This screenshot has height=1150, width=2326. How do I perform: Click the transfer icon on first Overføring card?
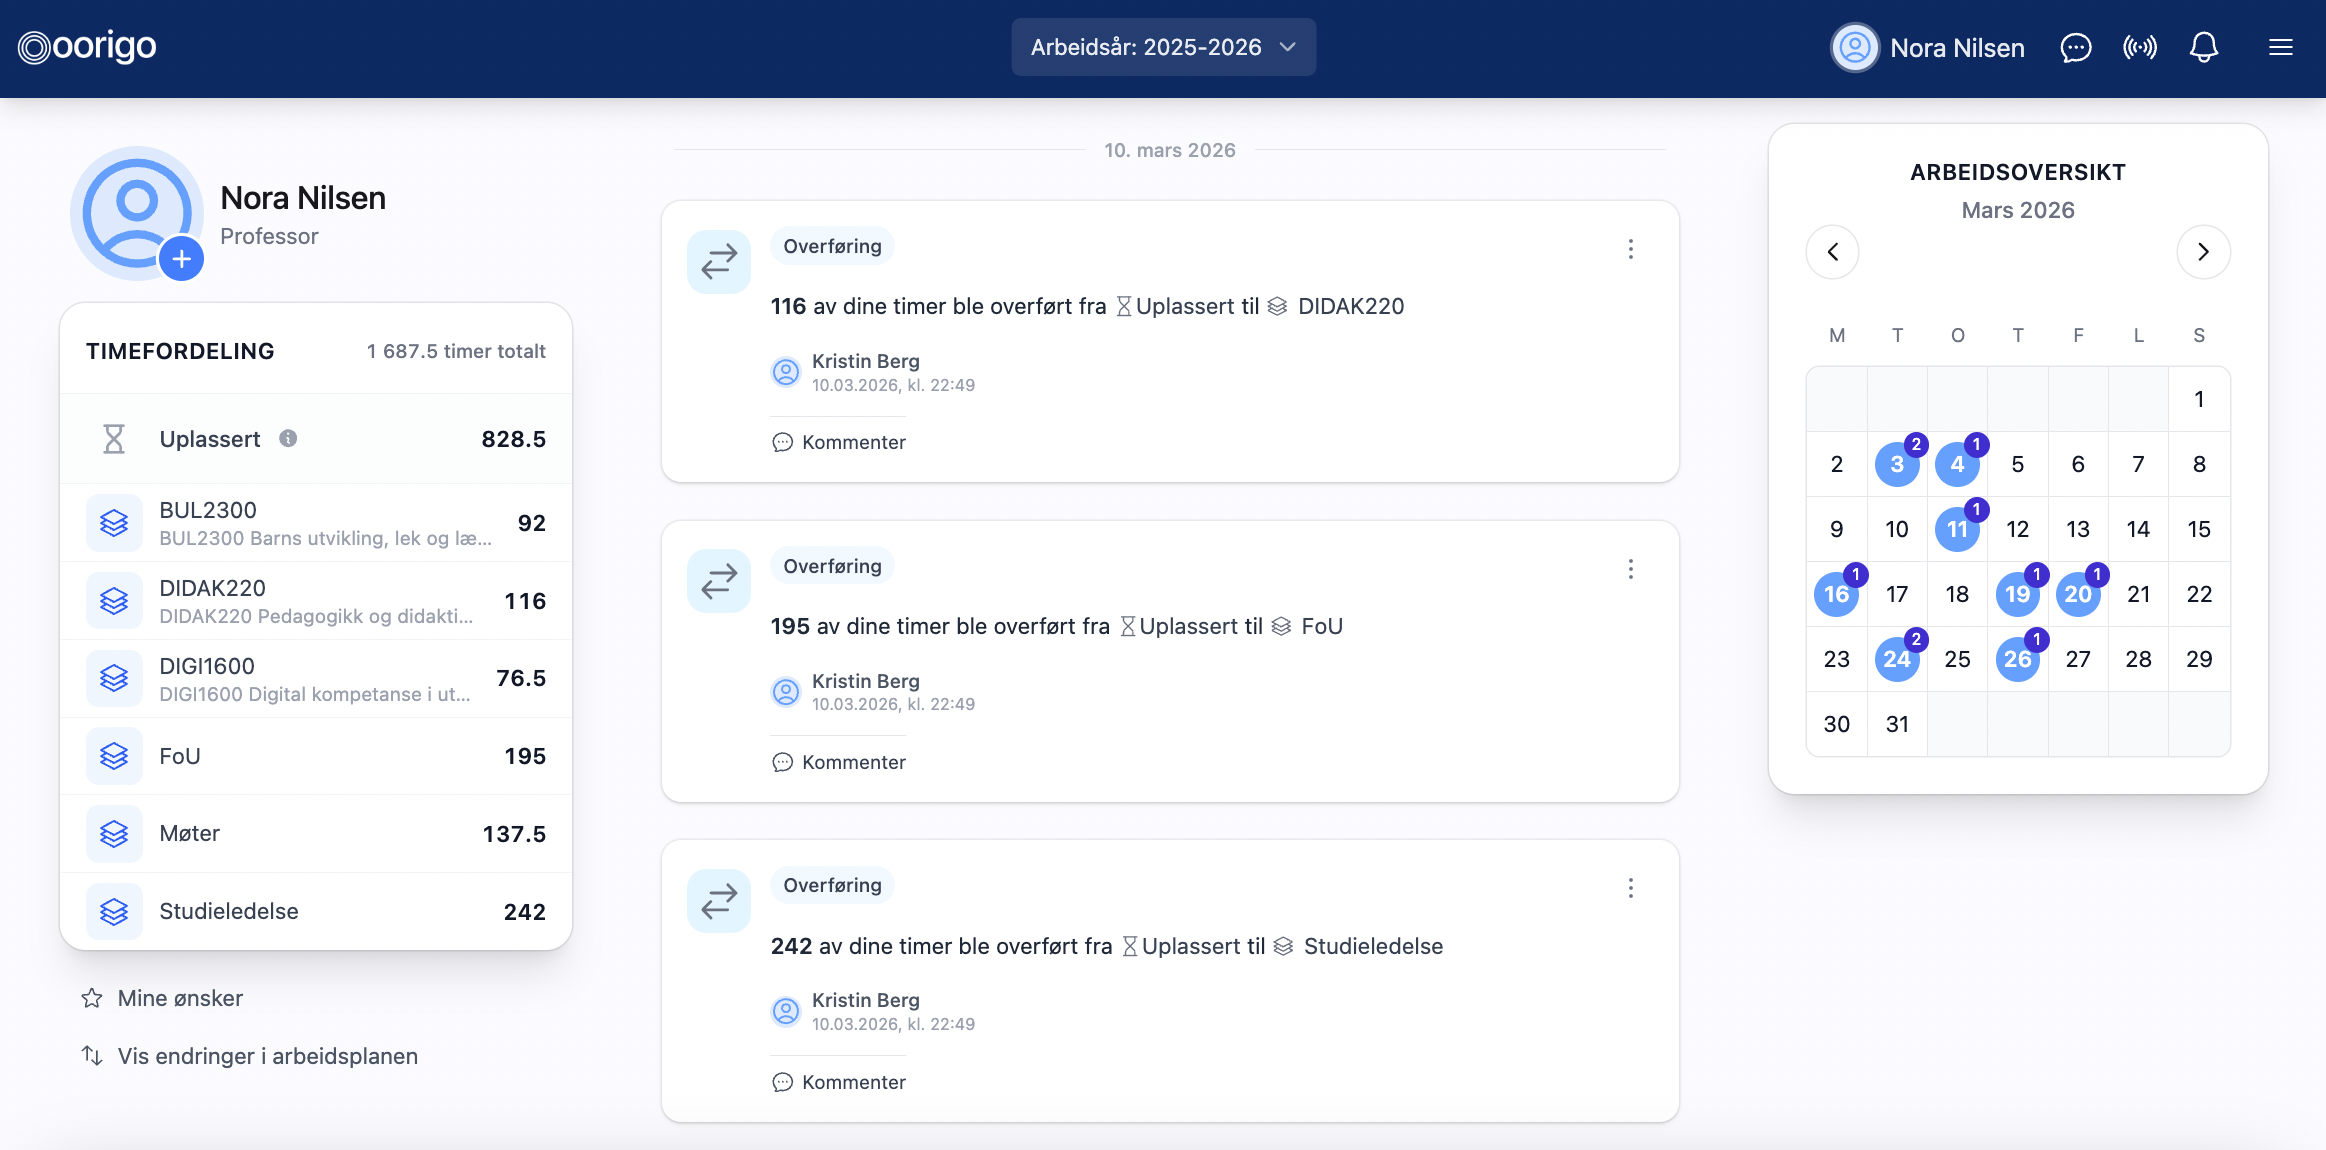717,261
